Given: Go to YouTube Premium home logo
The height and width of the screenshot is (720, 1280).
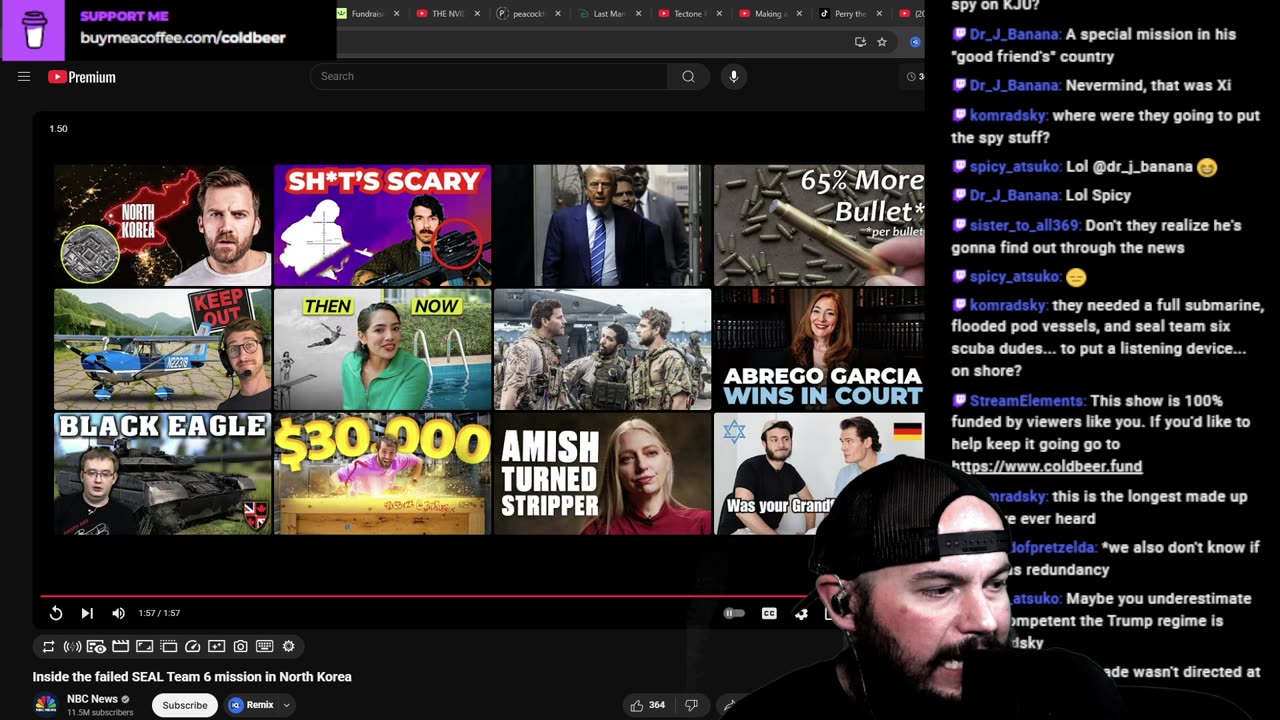Looking at the screenshot, I should 82,77.
